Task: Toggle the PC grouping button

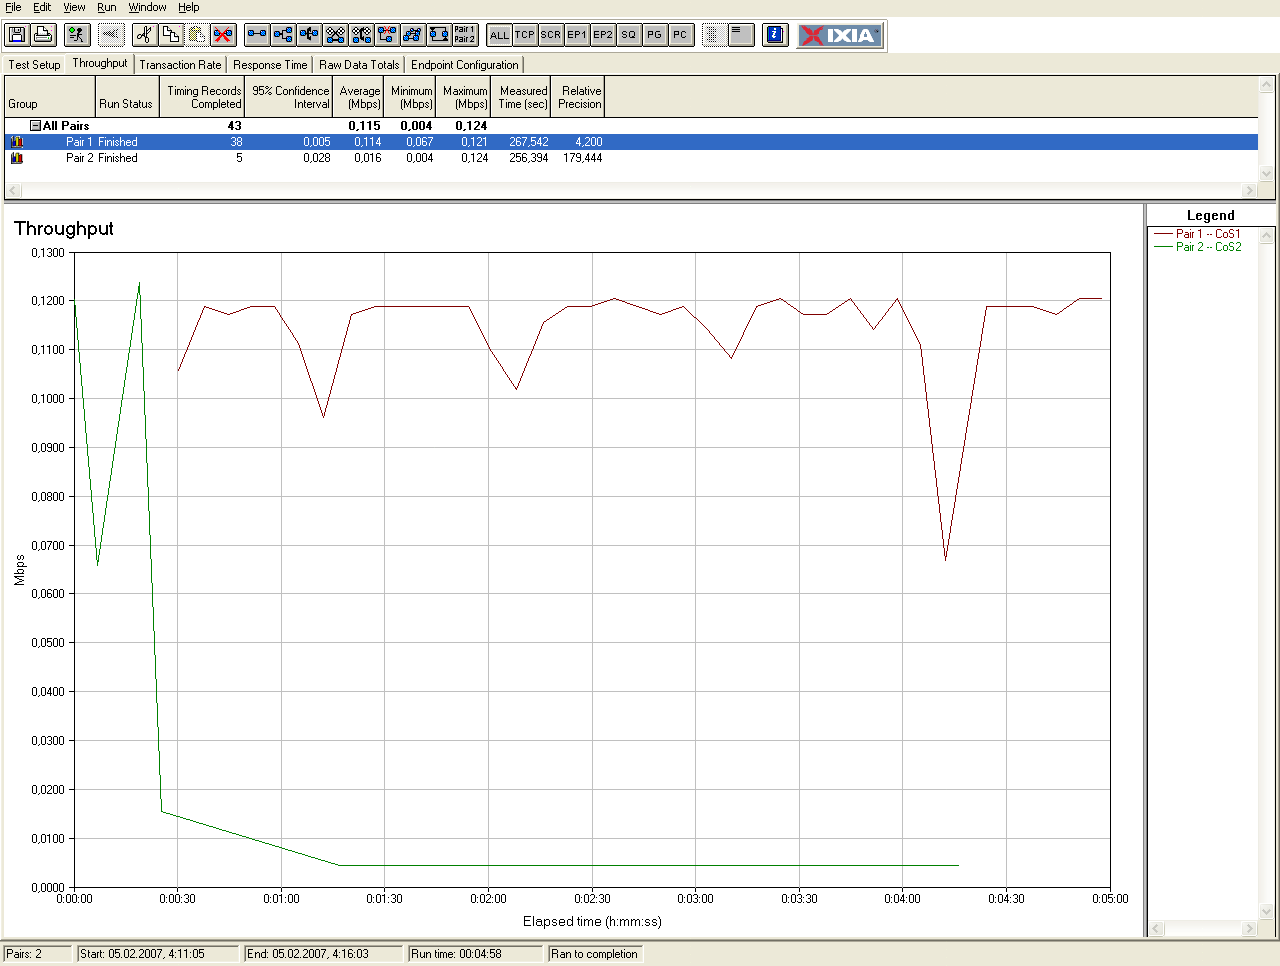Action: [x=680, y=35]
